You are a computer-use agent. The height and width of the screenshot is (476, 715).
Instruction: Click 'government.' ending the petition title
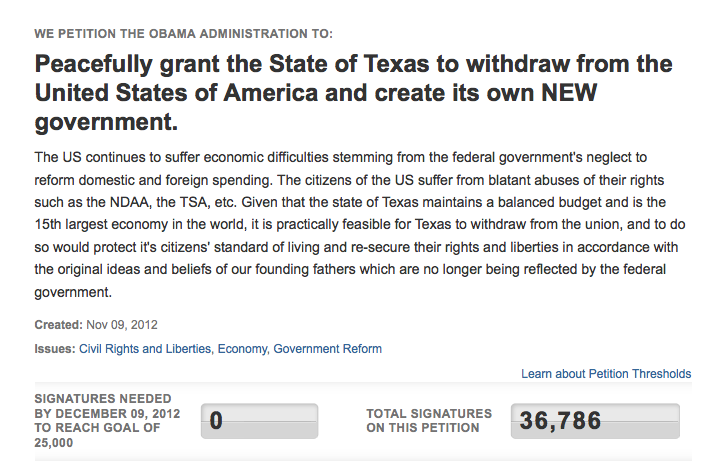(x=106, y=122)
